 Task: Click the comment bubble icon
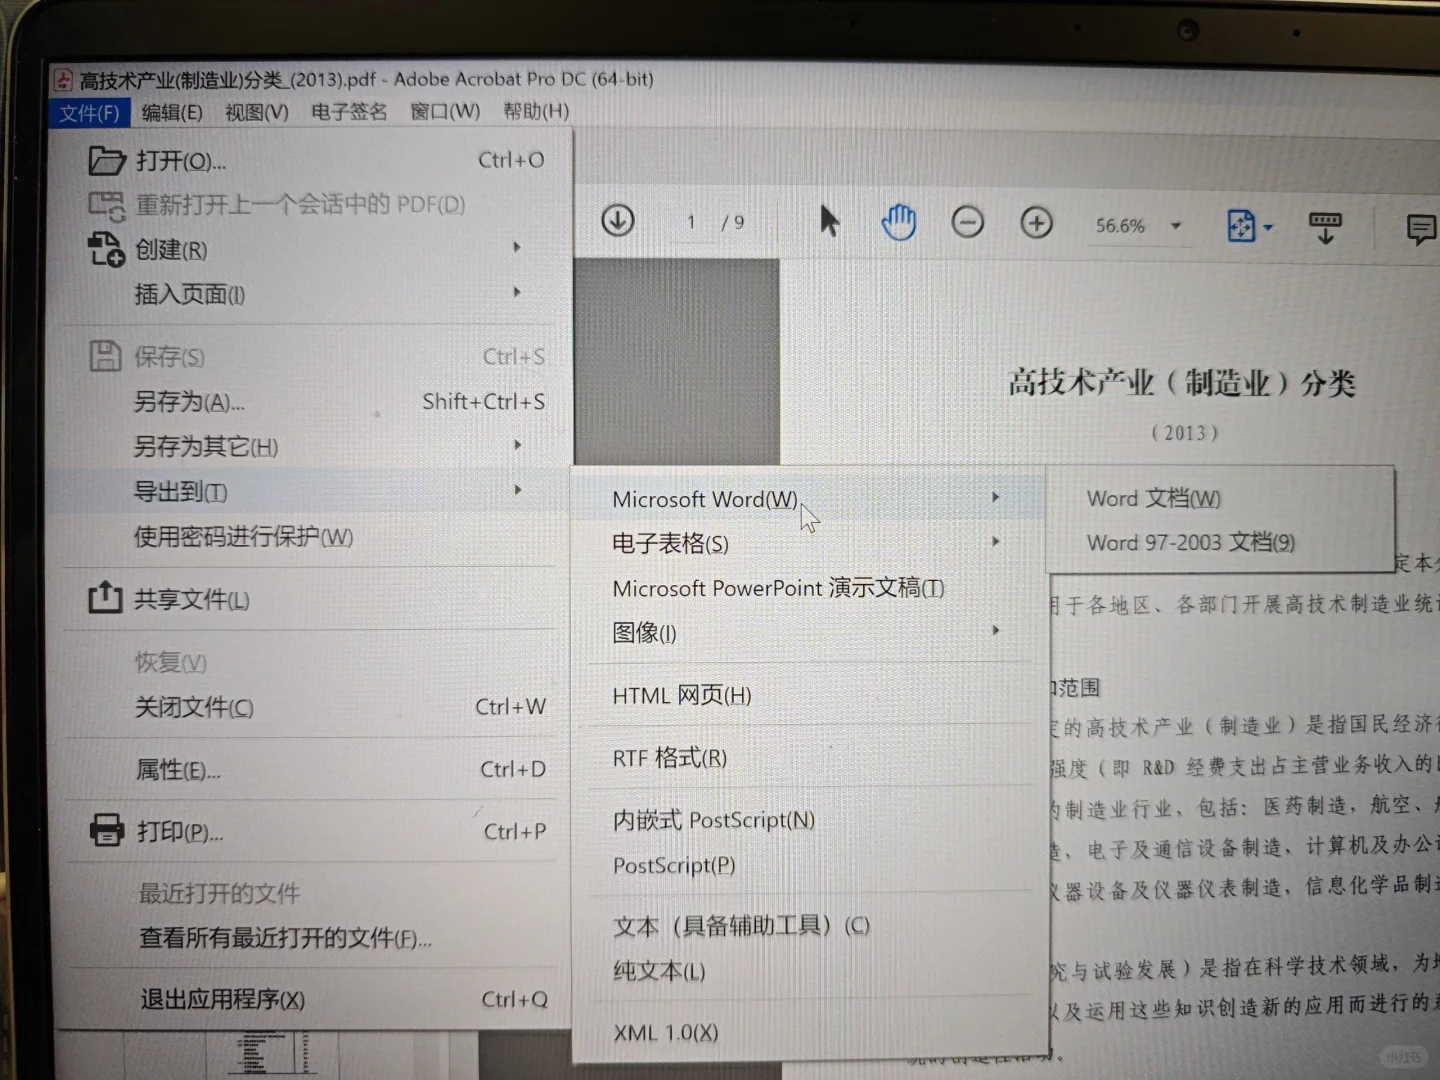click(x=1420, y=230)
